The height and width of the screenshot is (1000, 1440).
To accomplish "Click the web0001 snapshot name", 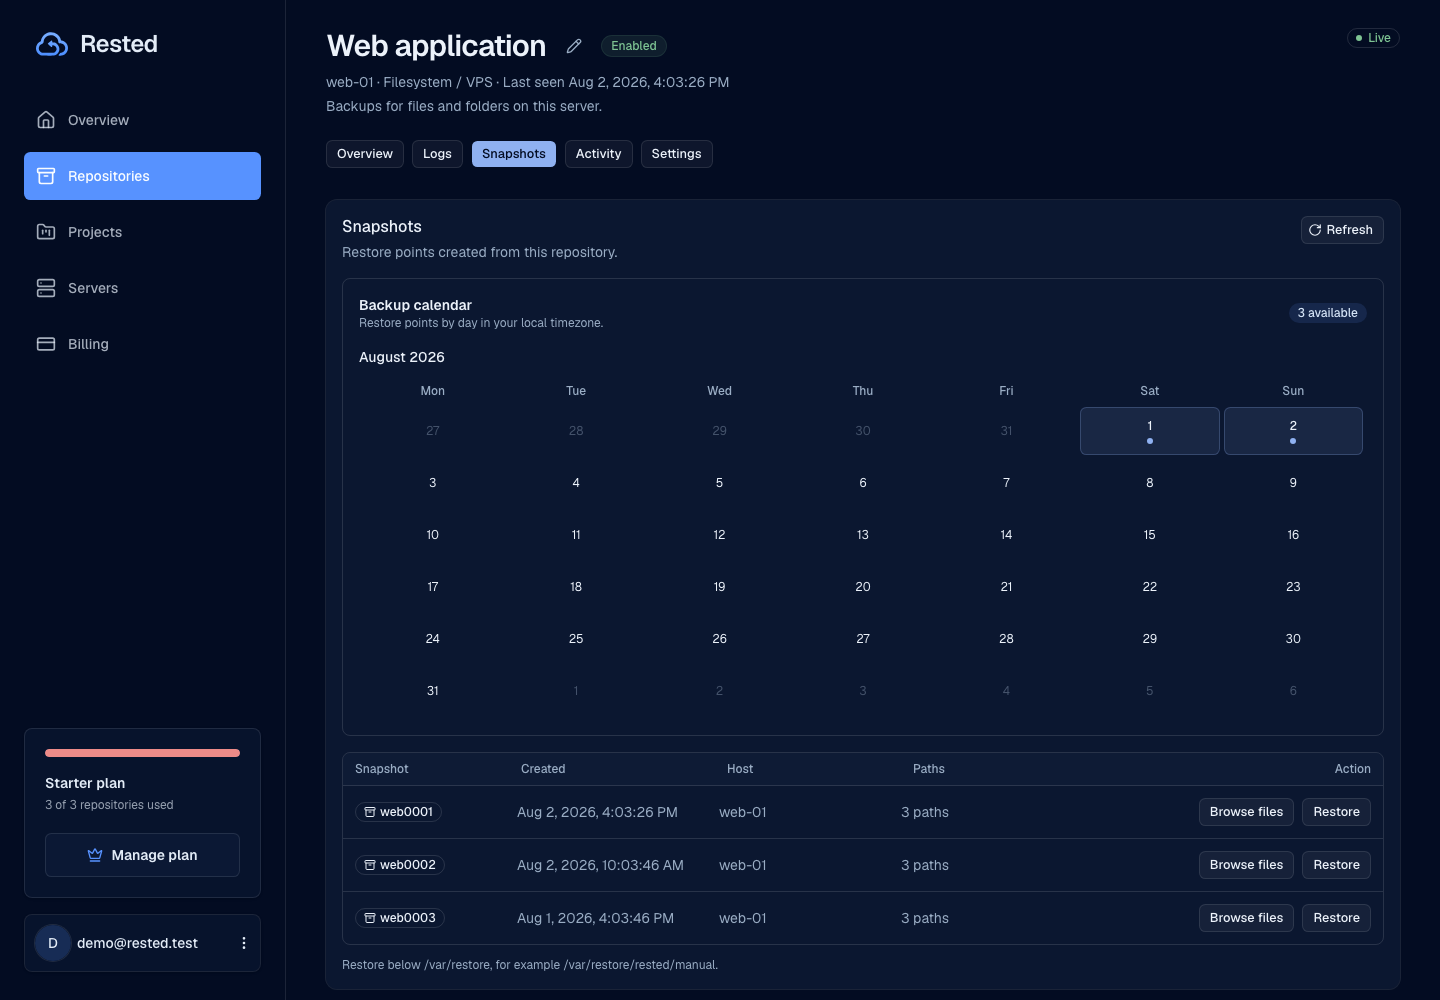I will click(x=406, y=812).
